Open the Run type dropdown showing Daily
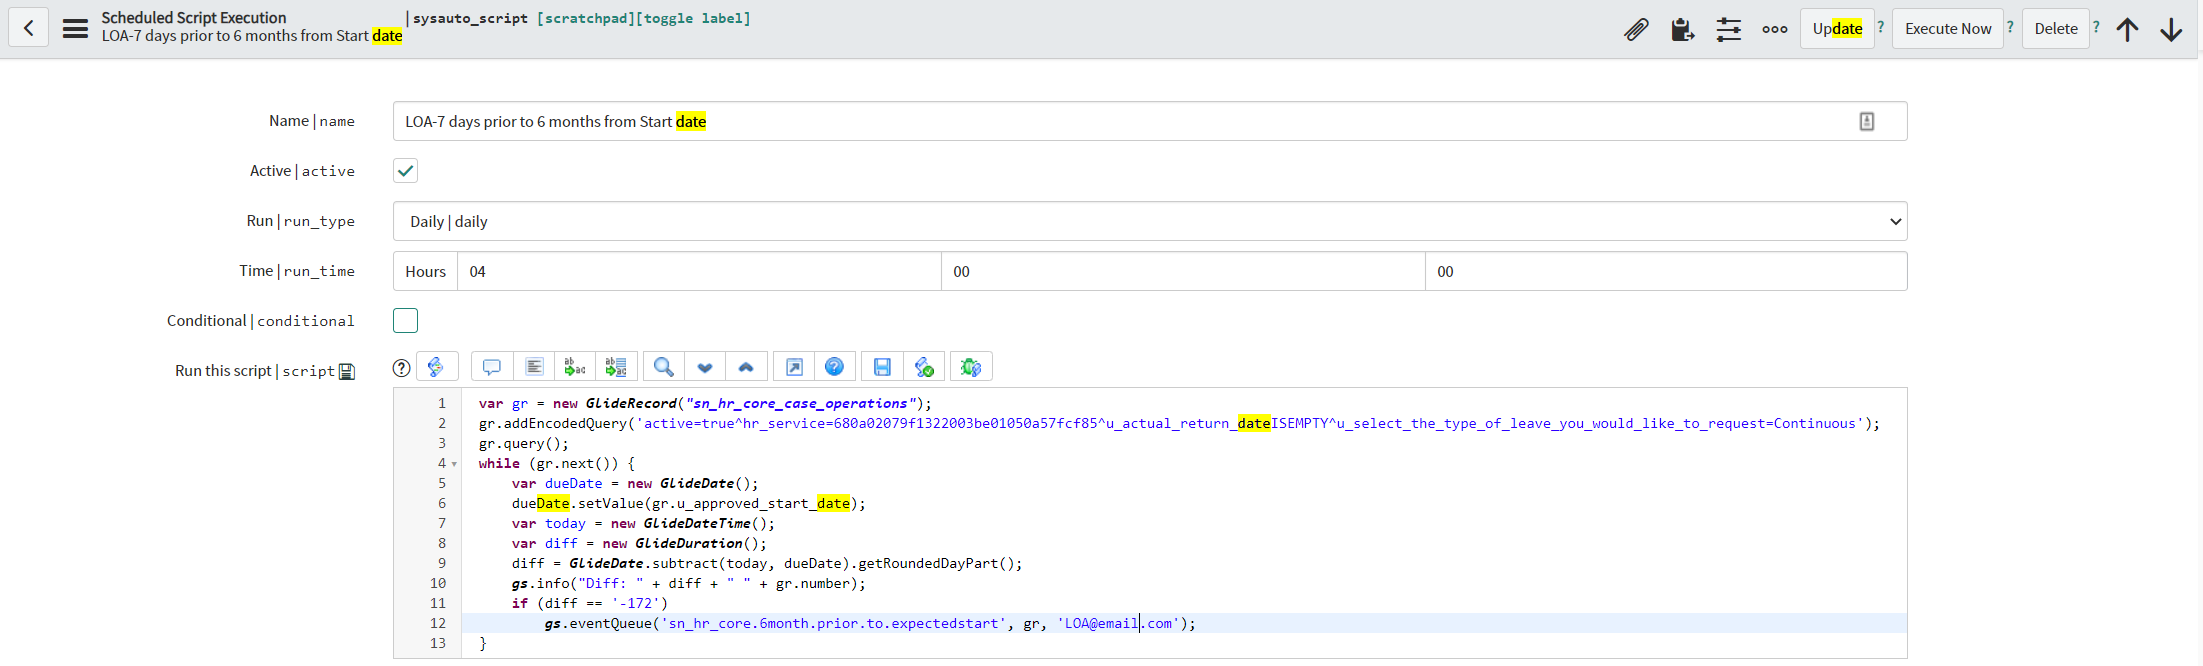The width and height of the screenshot is (2203, 666). pyautogui.click(x=1149, y=221)
